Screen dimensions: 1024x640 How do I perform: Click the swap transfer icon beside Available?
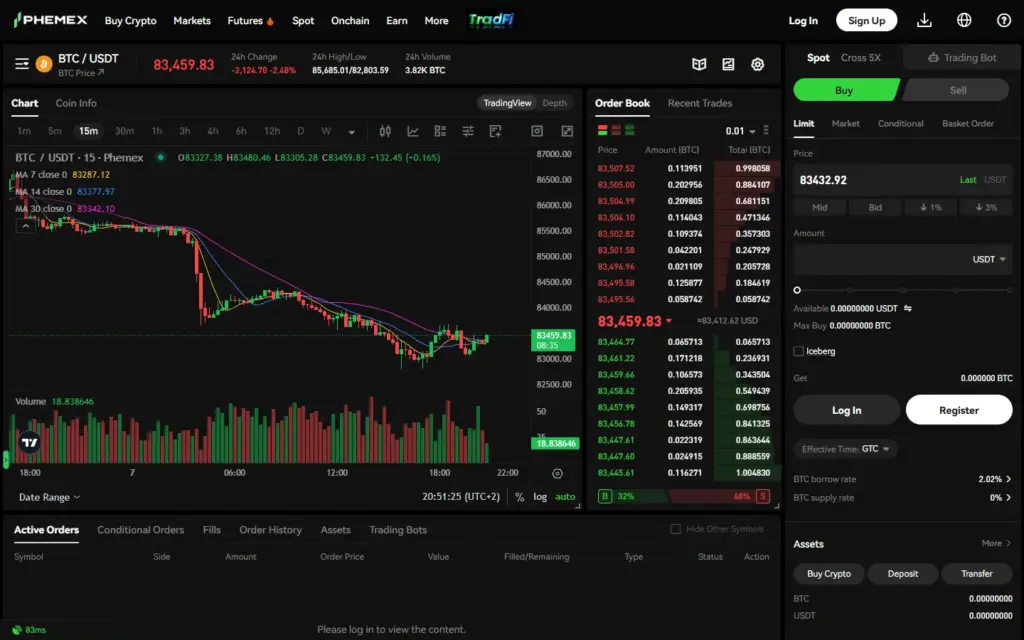908,308
